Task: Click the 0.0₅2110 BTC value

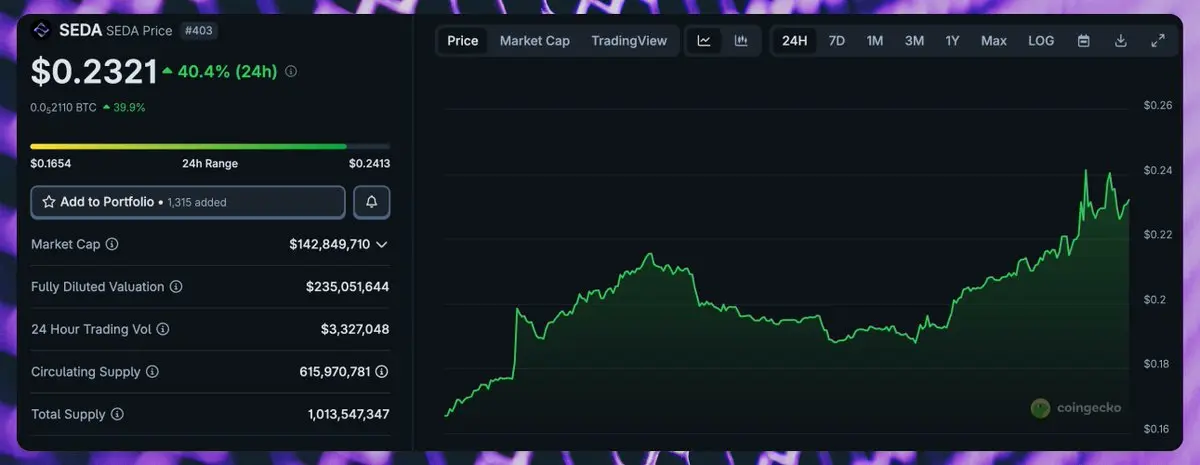Action: [x=64, y=107]
